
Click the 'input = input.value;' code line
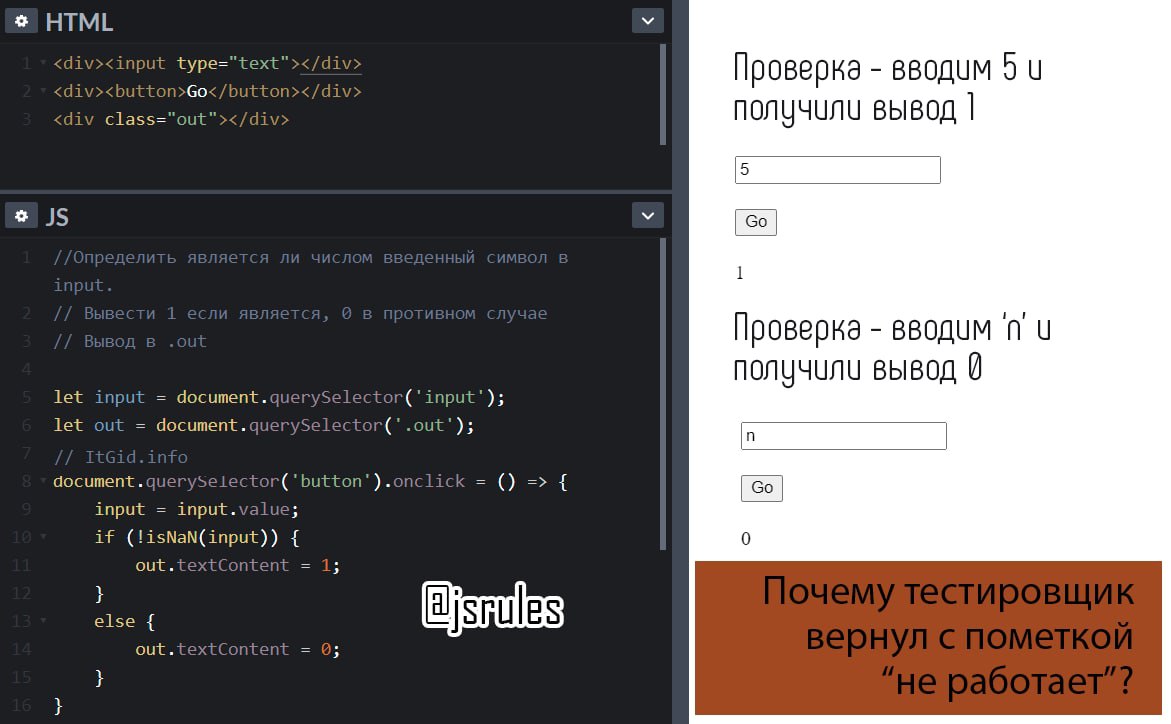(x=196, y=509)
